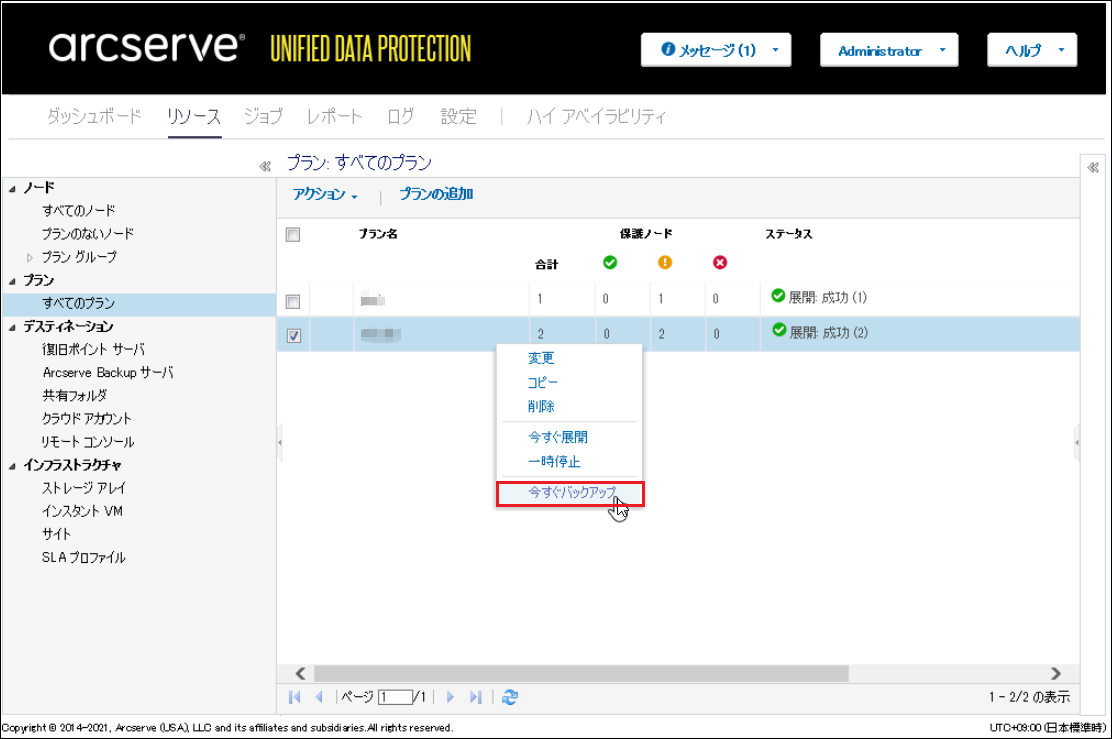Select プランのないノード in the tree

click(x=88, y=234)
